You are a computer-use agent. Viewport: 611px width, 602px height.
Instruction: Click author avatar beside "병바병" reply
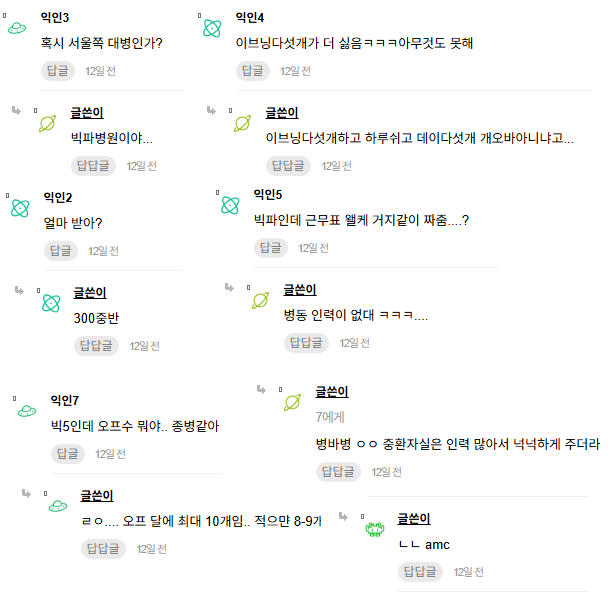(292, 401)
